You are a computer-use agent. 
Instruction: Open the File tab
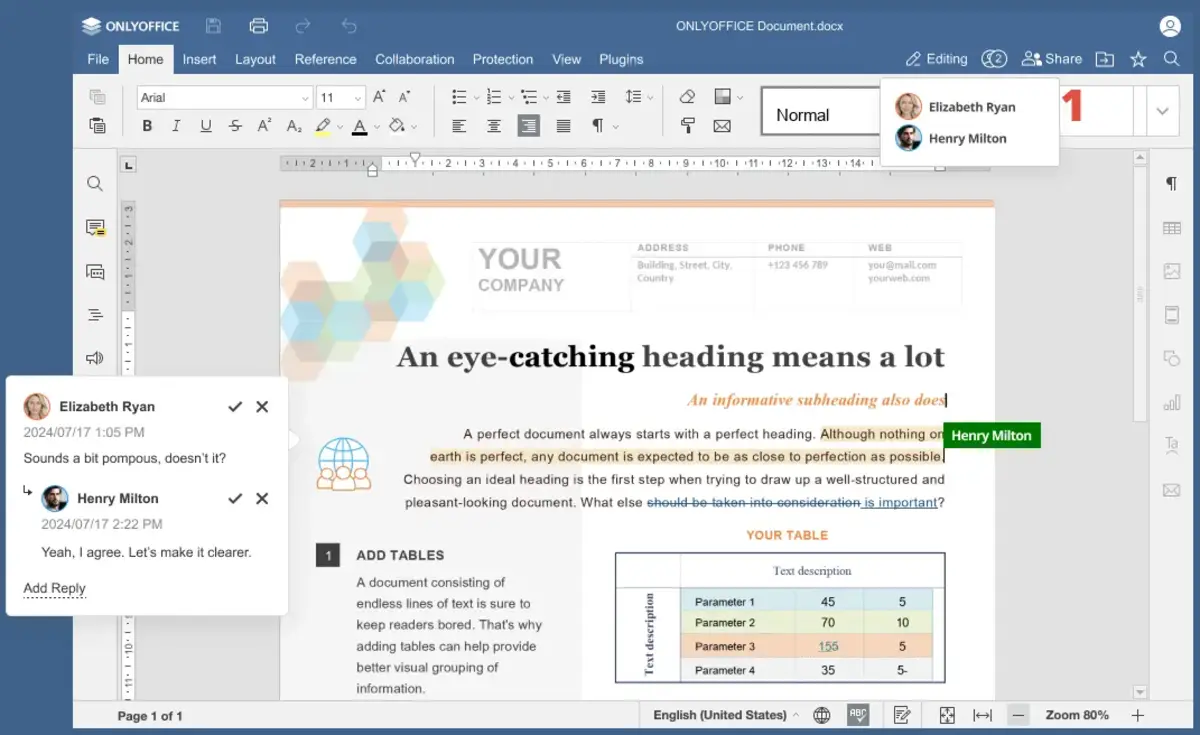pos(98,59)
